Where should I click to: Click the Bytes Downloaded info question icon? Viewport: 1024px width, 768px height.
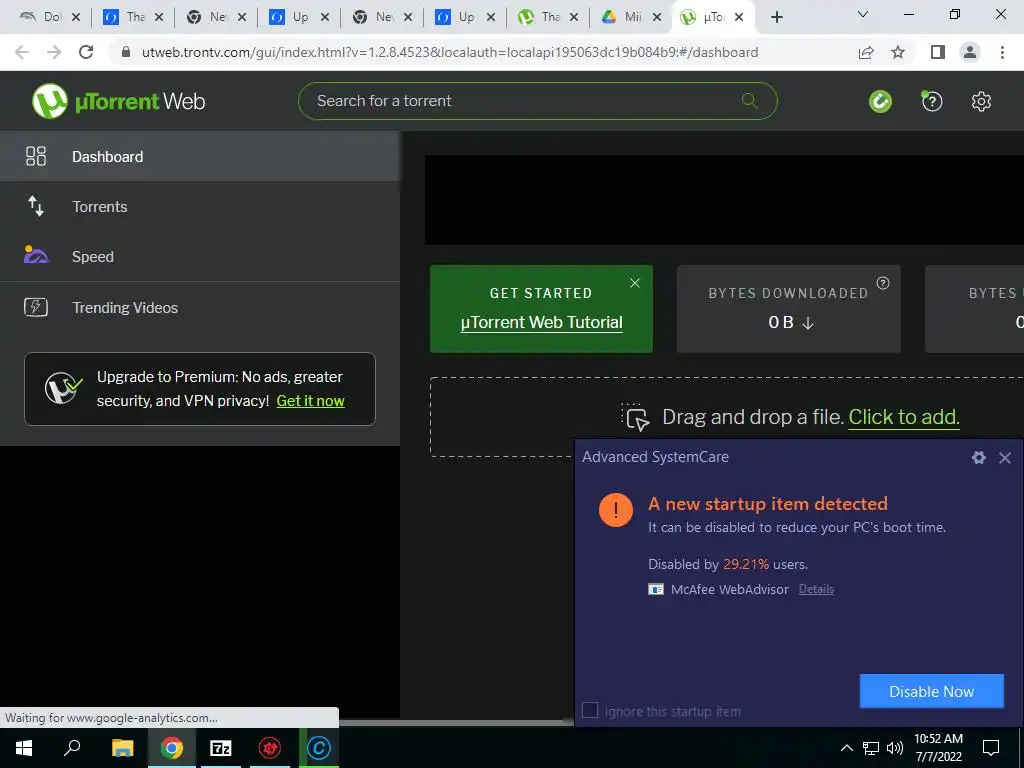[883, 283]
